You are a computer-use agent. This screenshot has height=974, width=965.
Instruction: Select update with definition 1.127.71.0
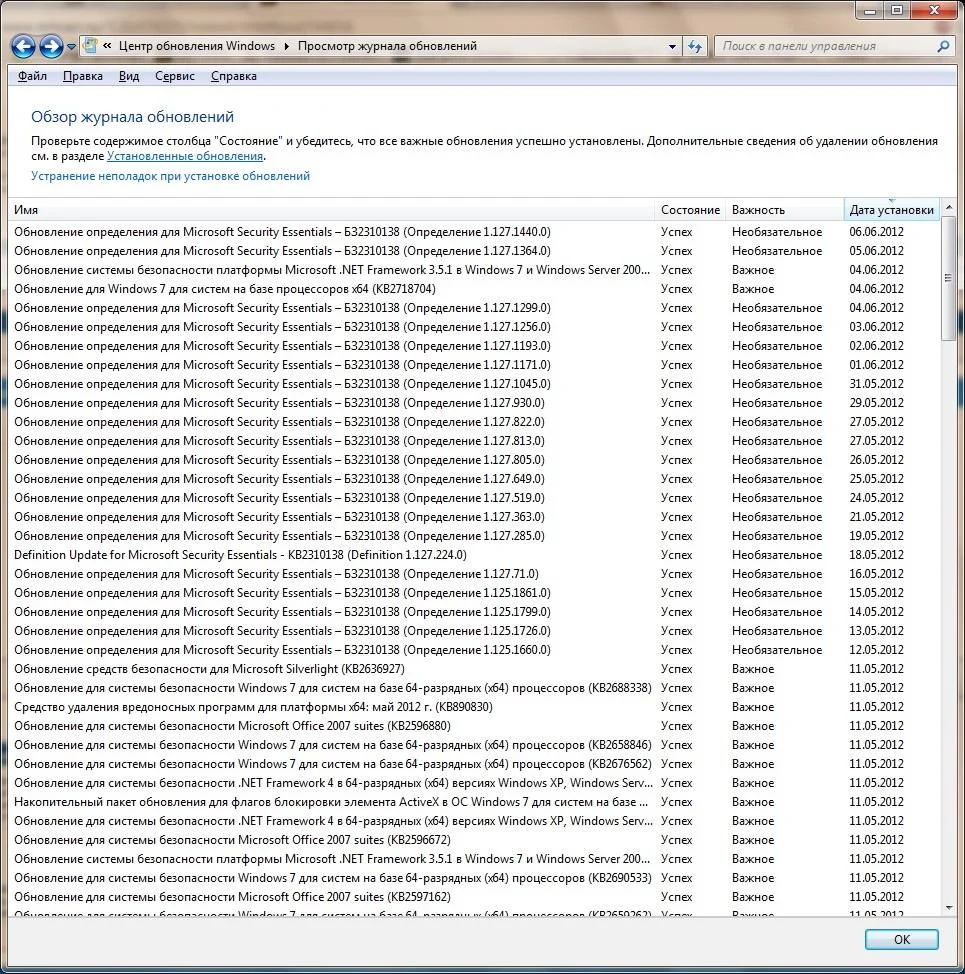tap(474, 574)
